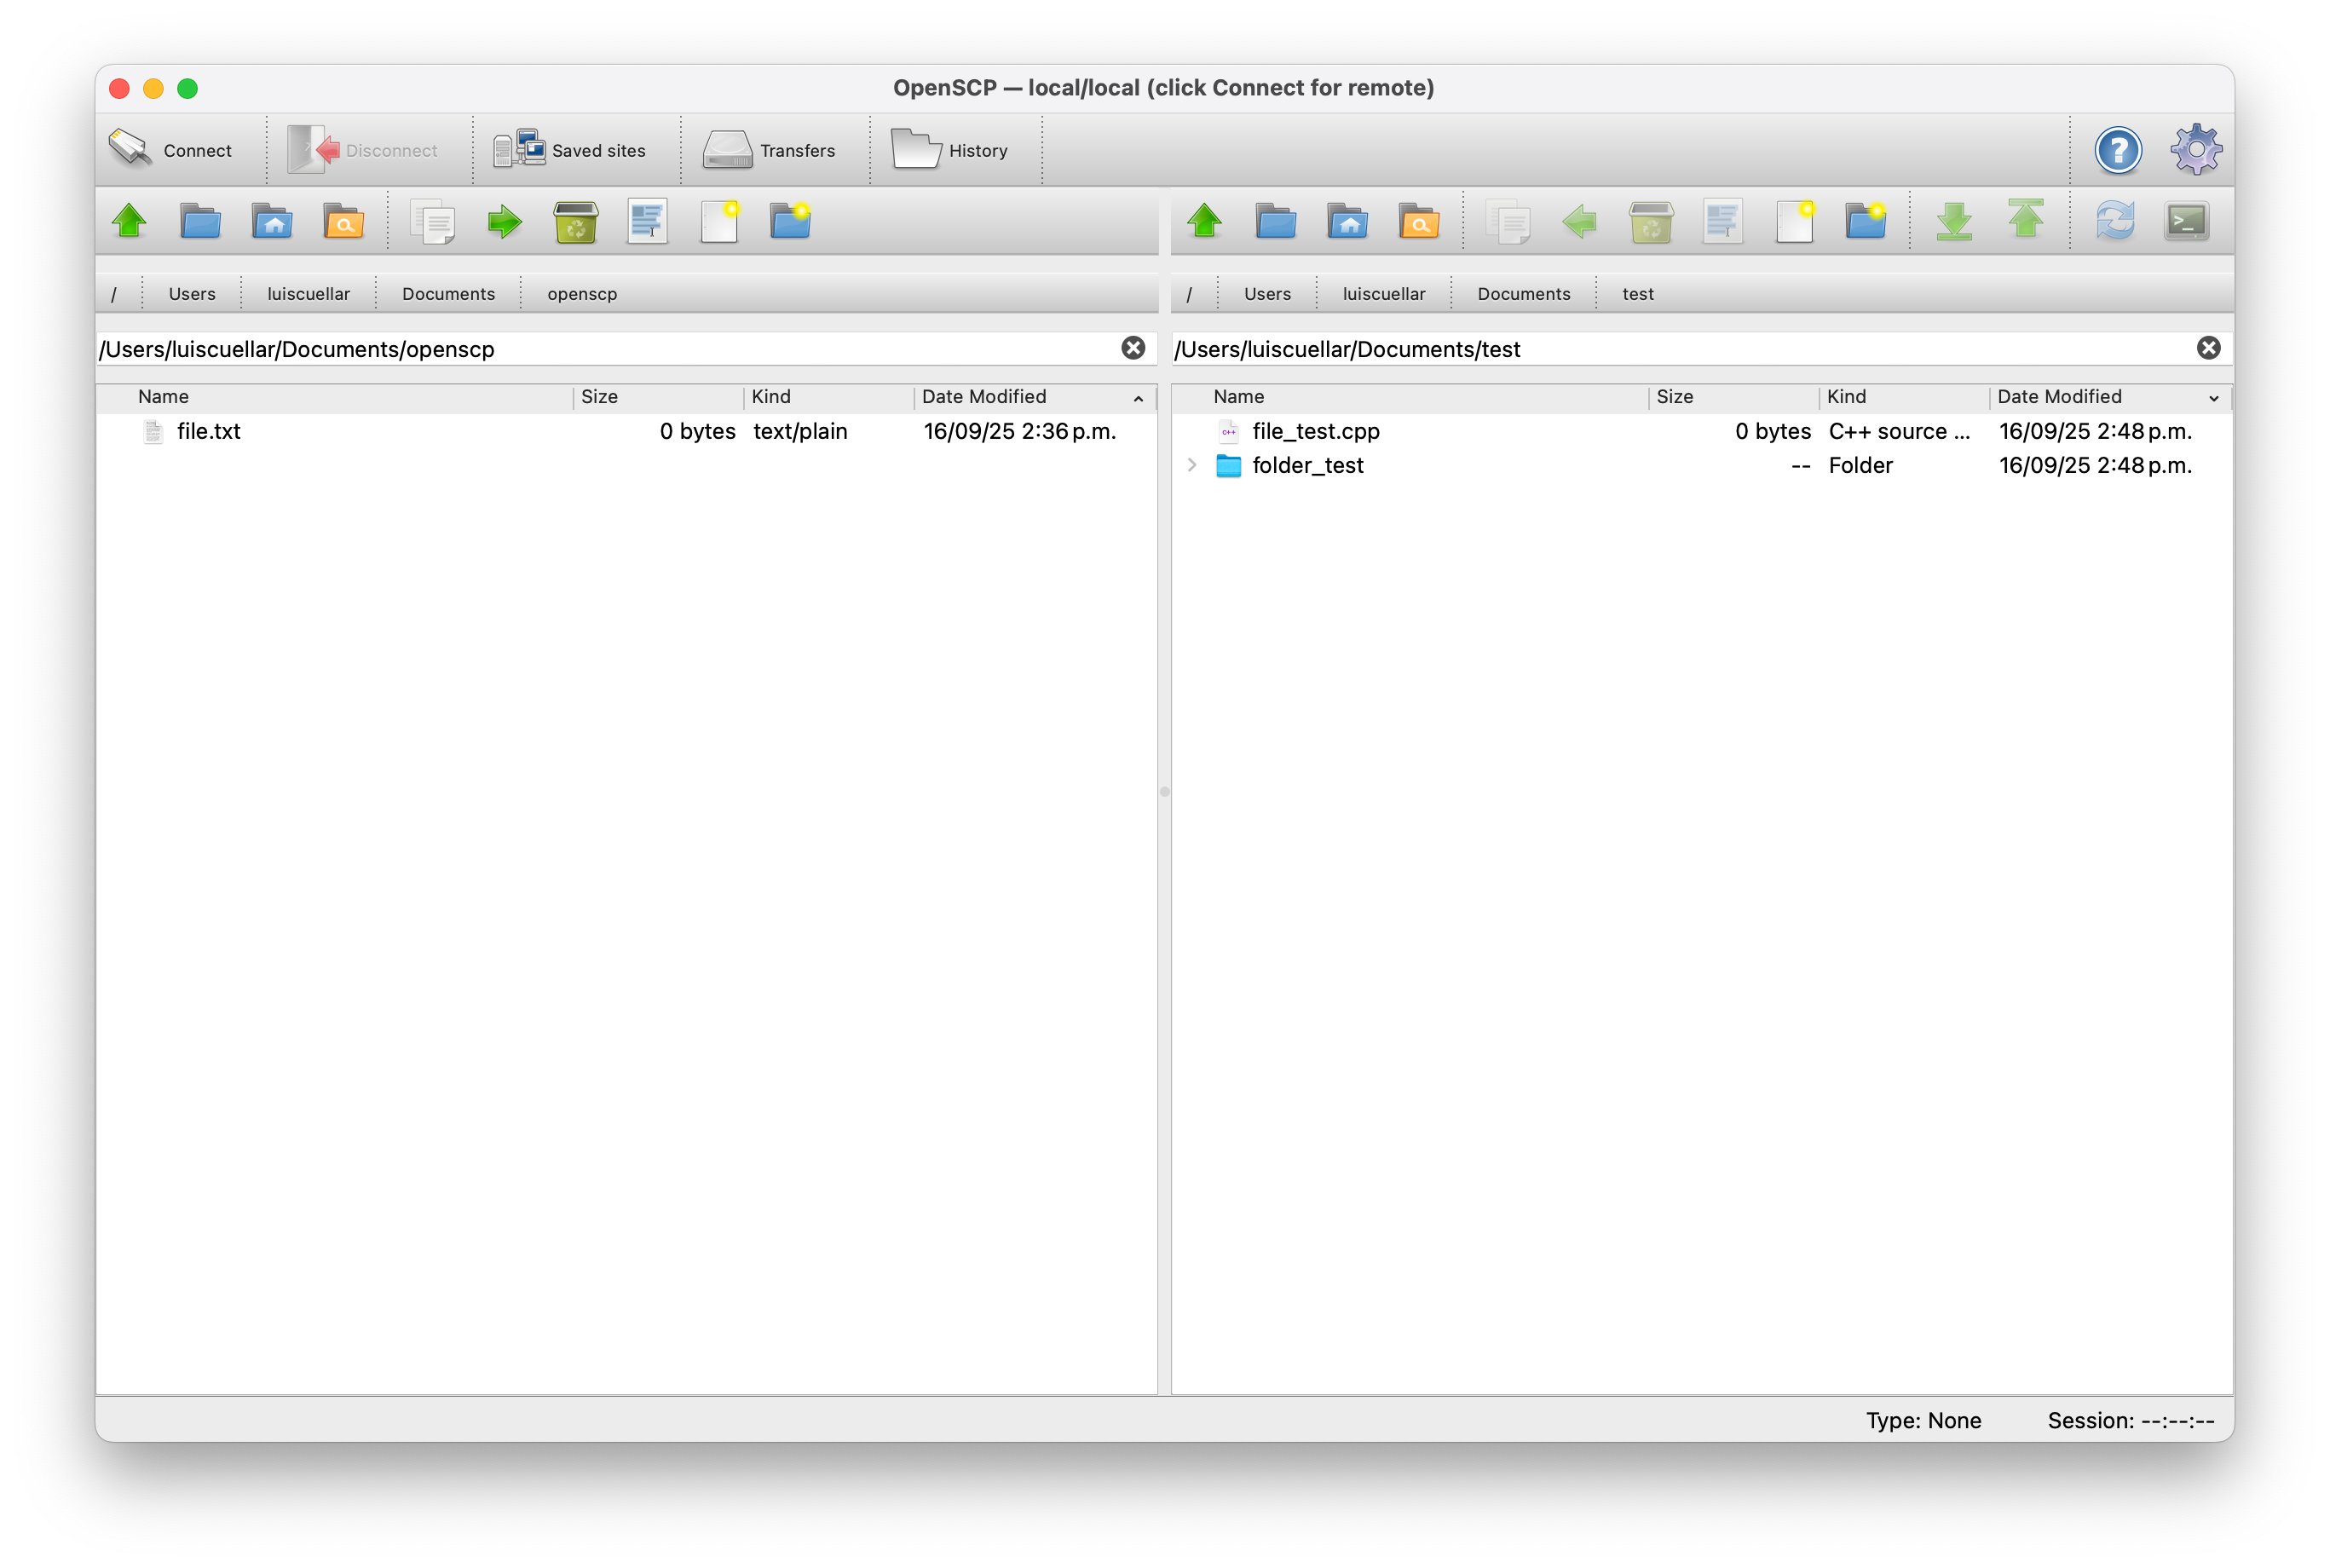Click the rename icon in left pane
Screen dimensions: 2330x1568
point(647,221)
